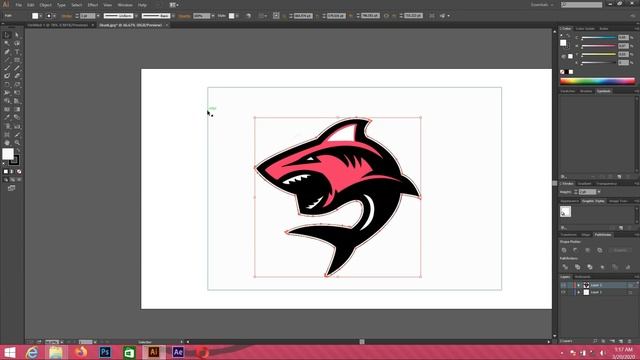
Task: Select the Selection (black arrow) tool
Action: (7, 35)
